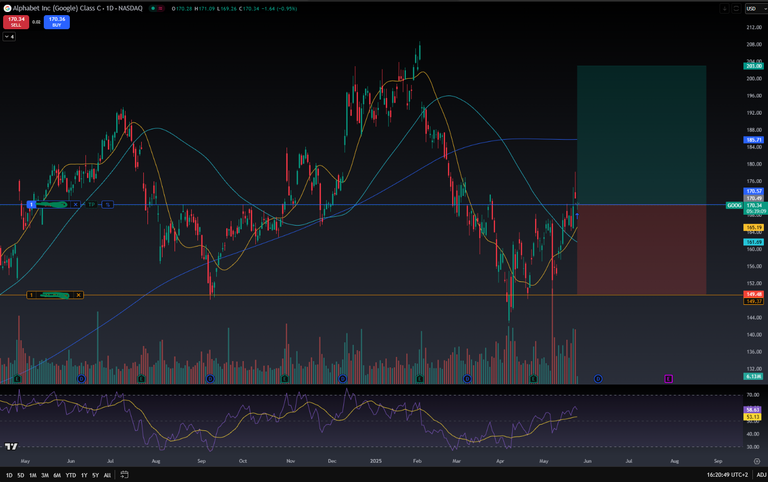Open the earnings E marker near May 2024
The height and width of the screenshot is (482, 768).
pyautogui.click(x=18, y=379)
